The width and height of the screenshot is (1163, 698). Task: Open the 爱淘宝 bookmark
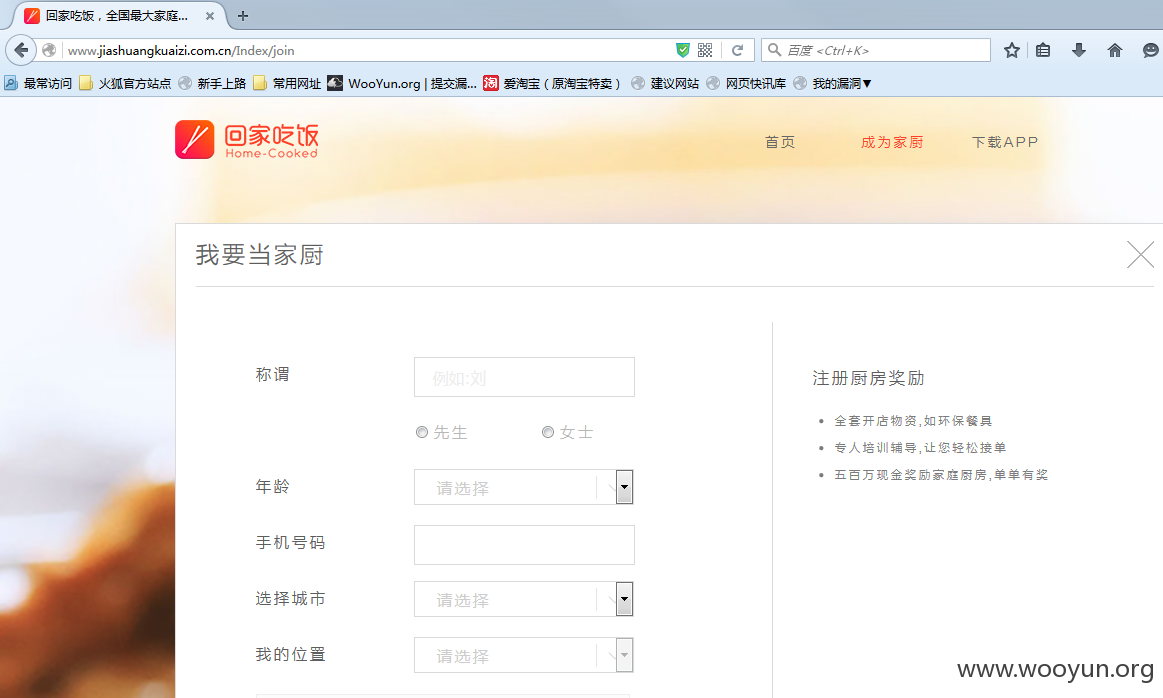pyautogui.click(x=553, y=83)
